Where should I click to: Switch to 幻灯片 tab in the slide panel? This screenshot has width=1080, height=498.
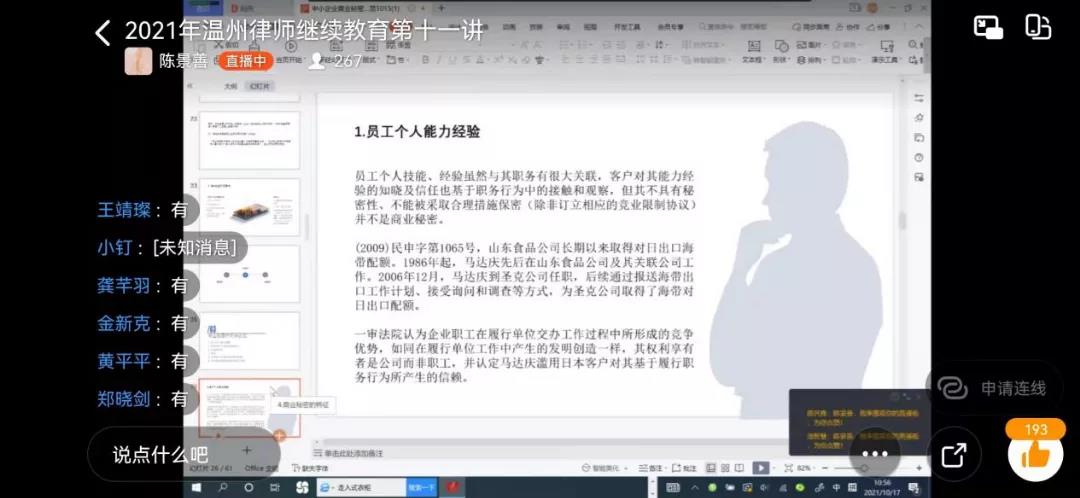click(x=259, y=87)
